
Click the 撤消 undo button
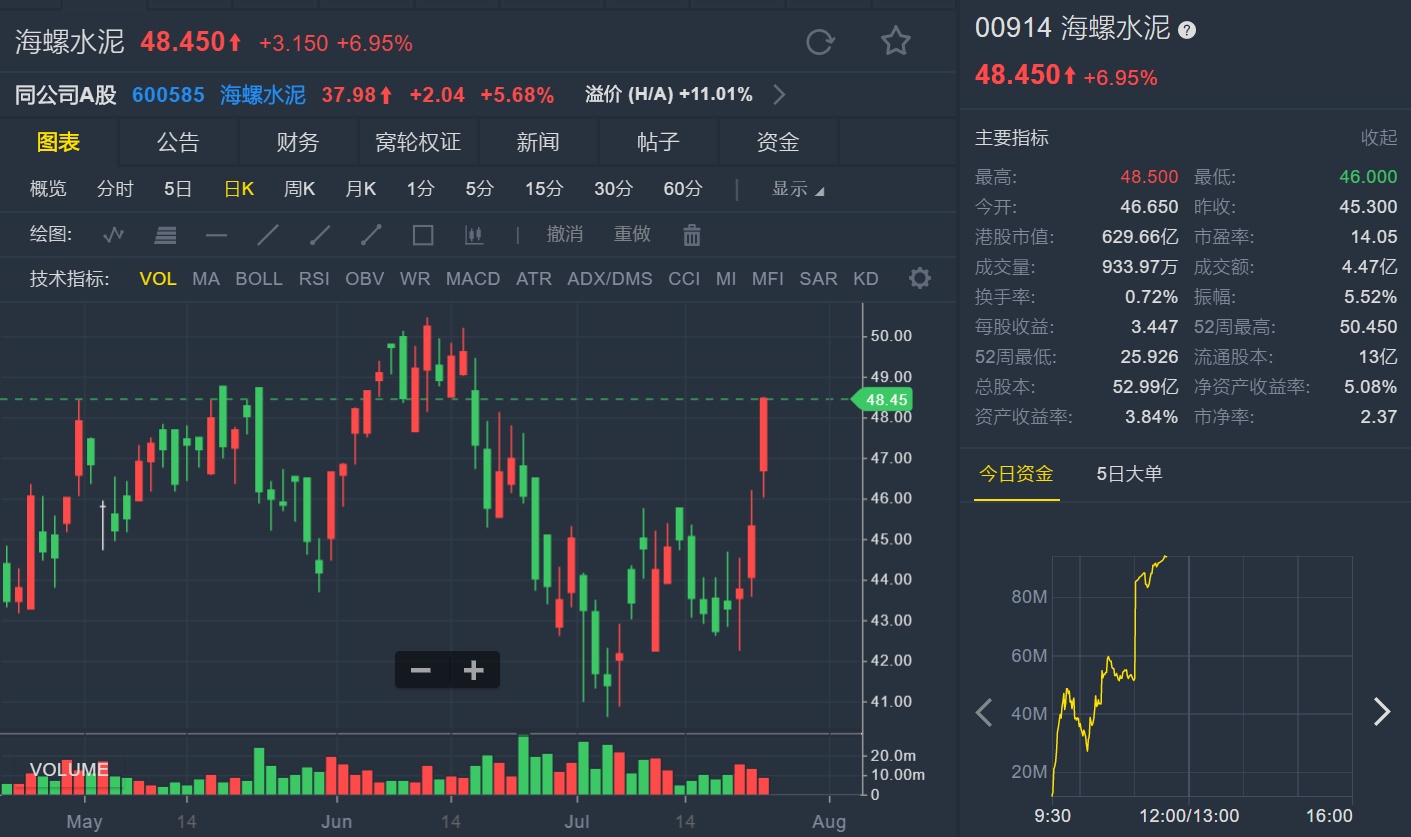point(564,234)
